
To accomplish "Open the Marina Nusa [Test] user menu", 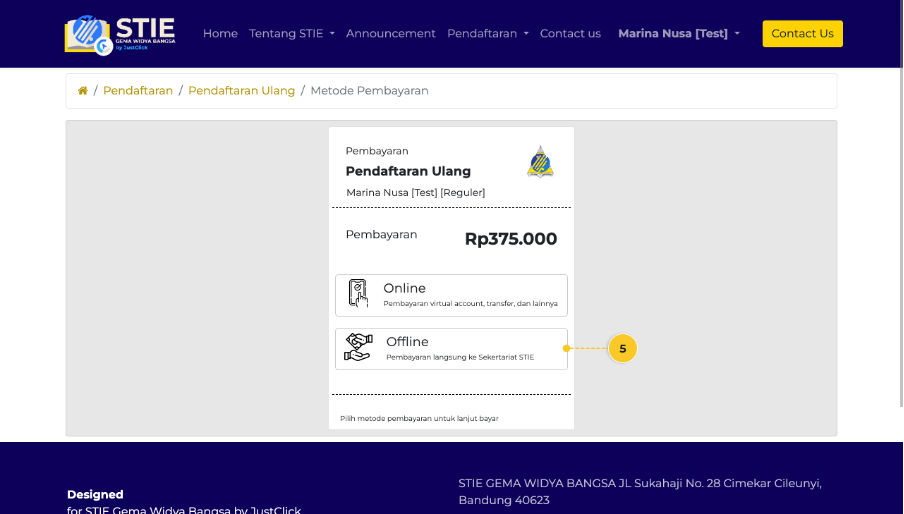I will [x=679, y=34].
